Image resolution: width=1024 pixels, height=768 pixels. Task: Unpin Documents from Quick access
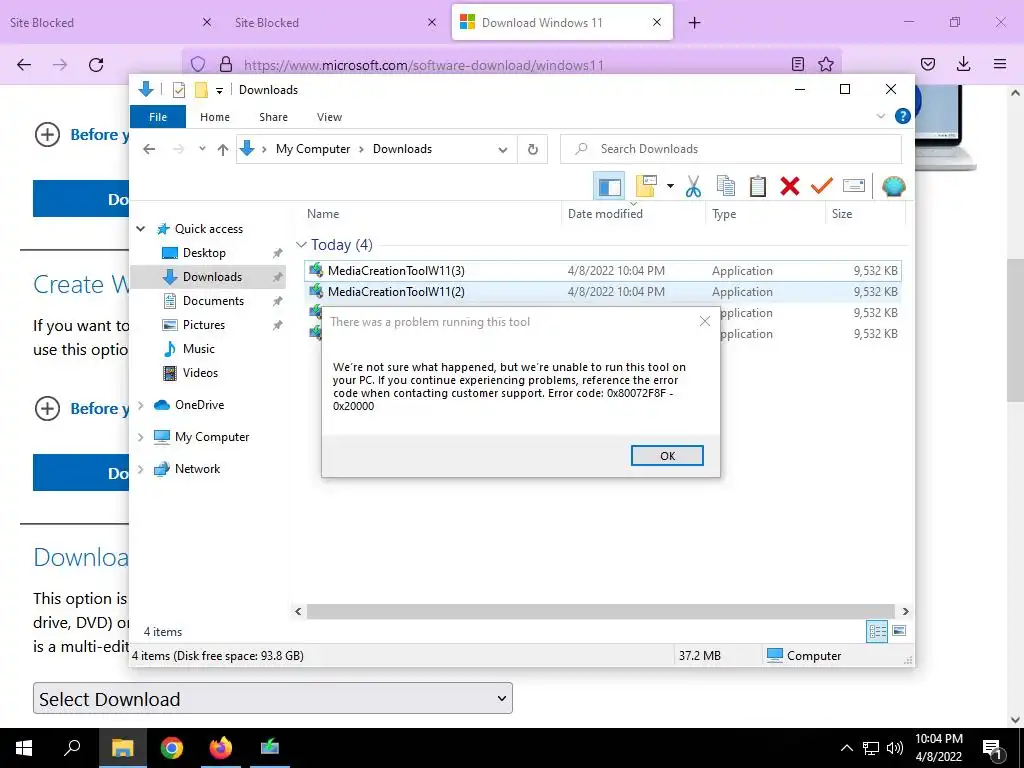pos(278,301)
